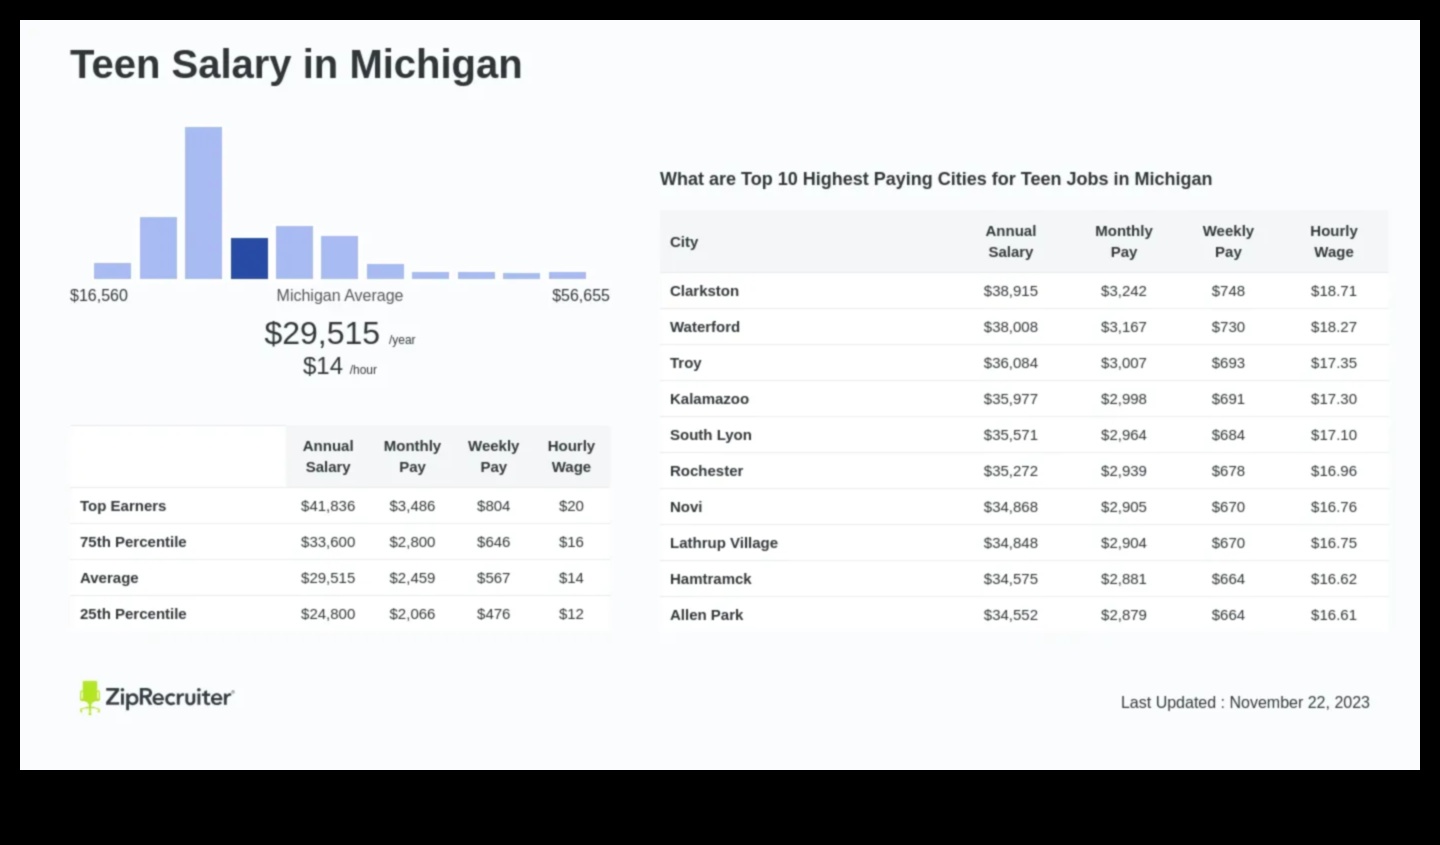Screen dimensions: 1440x845
Task: Click the Lathrup Village city name
Action: click(723, 543)
